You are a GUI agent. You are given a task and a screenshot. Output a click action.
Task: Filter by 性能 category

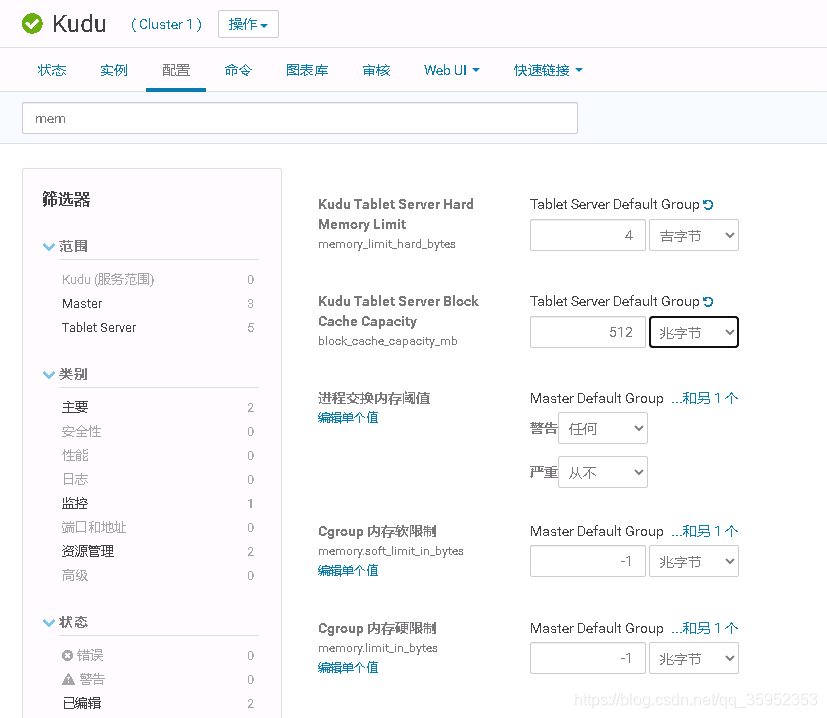pos(75,455)
